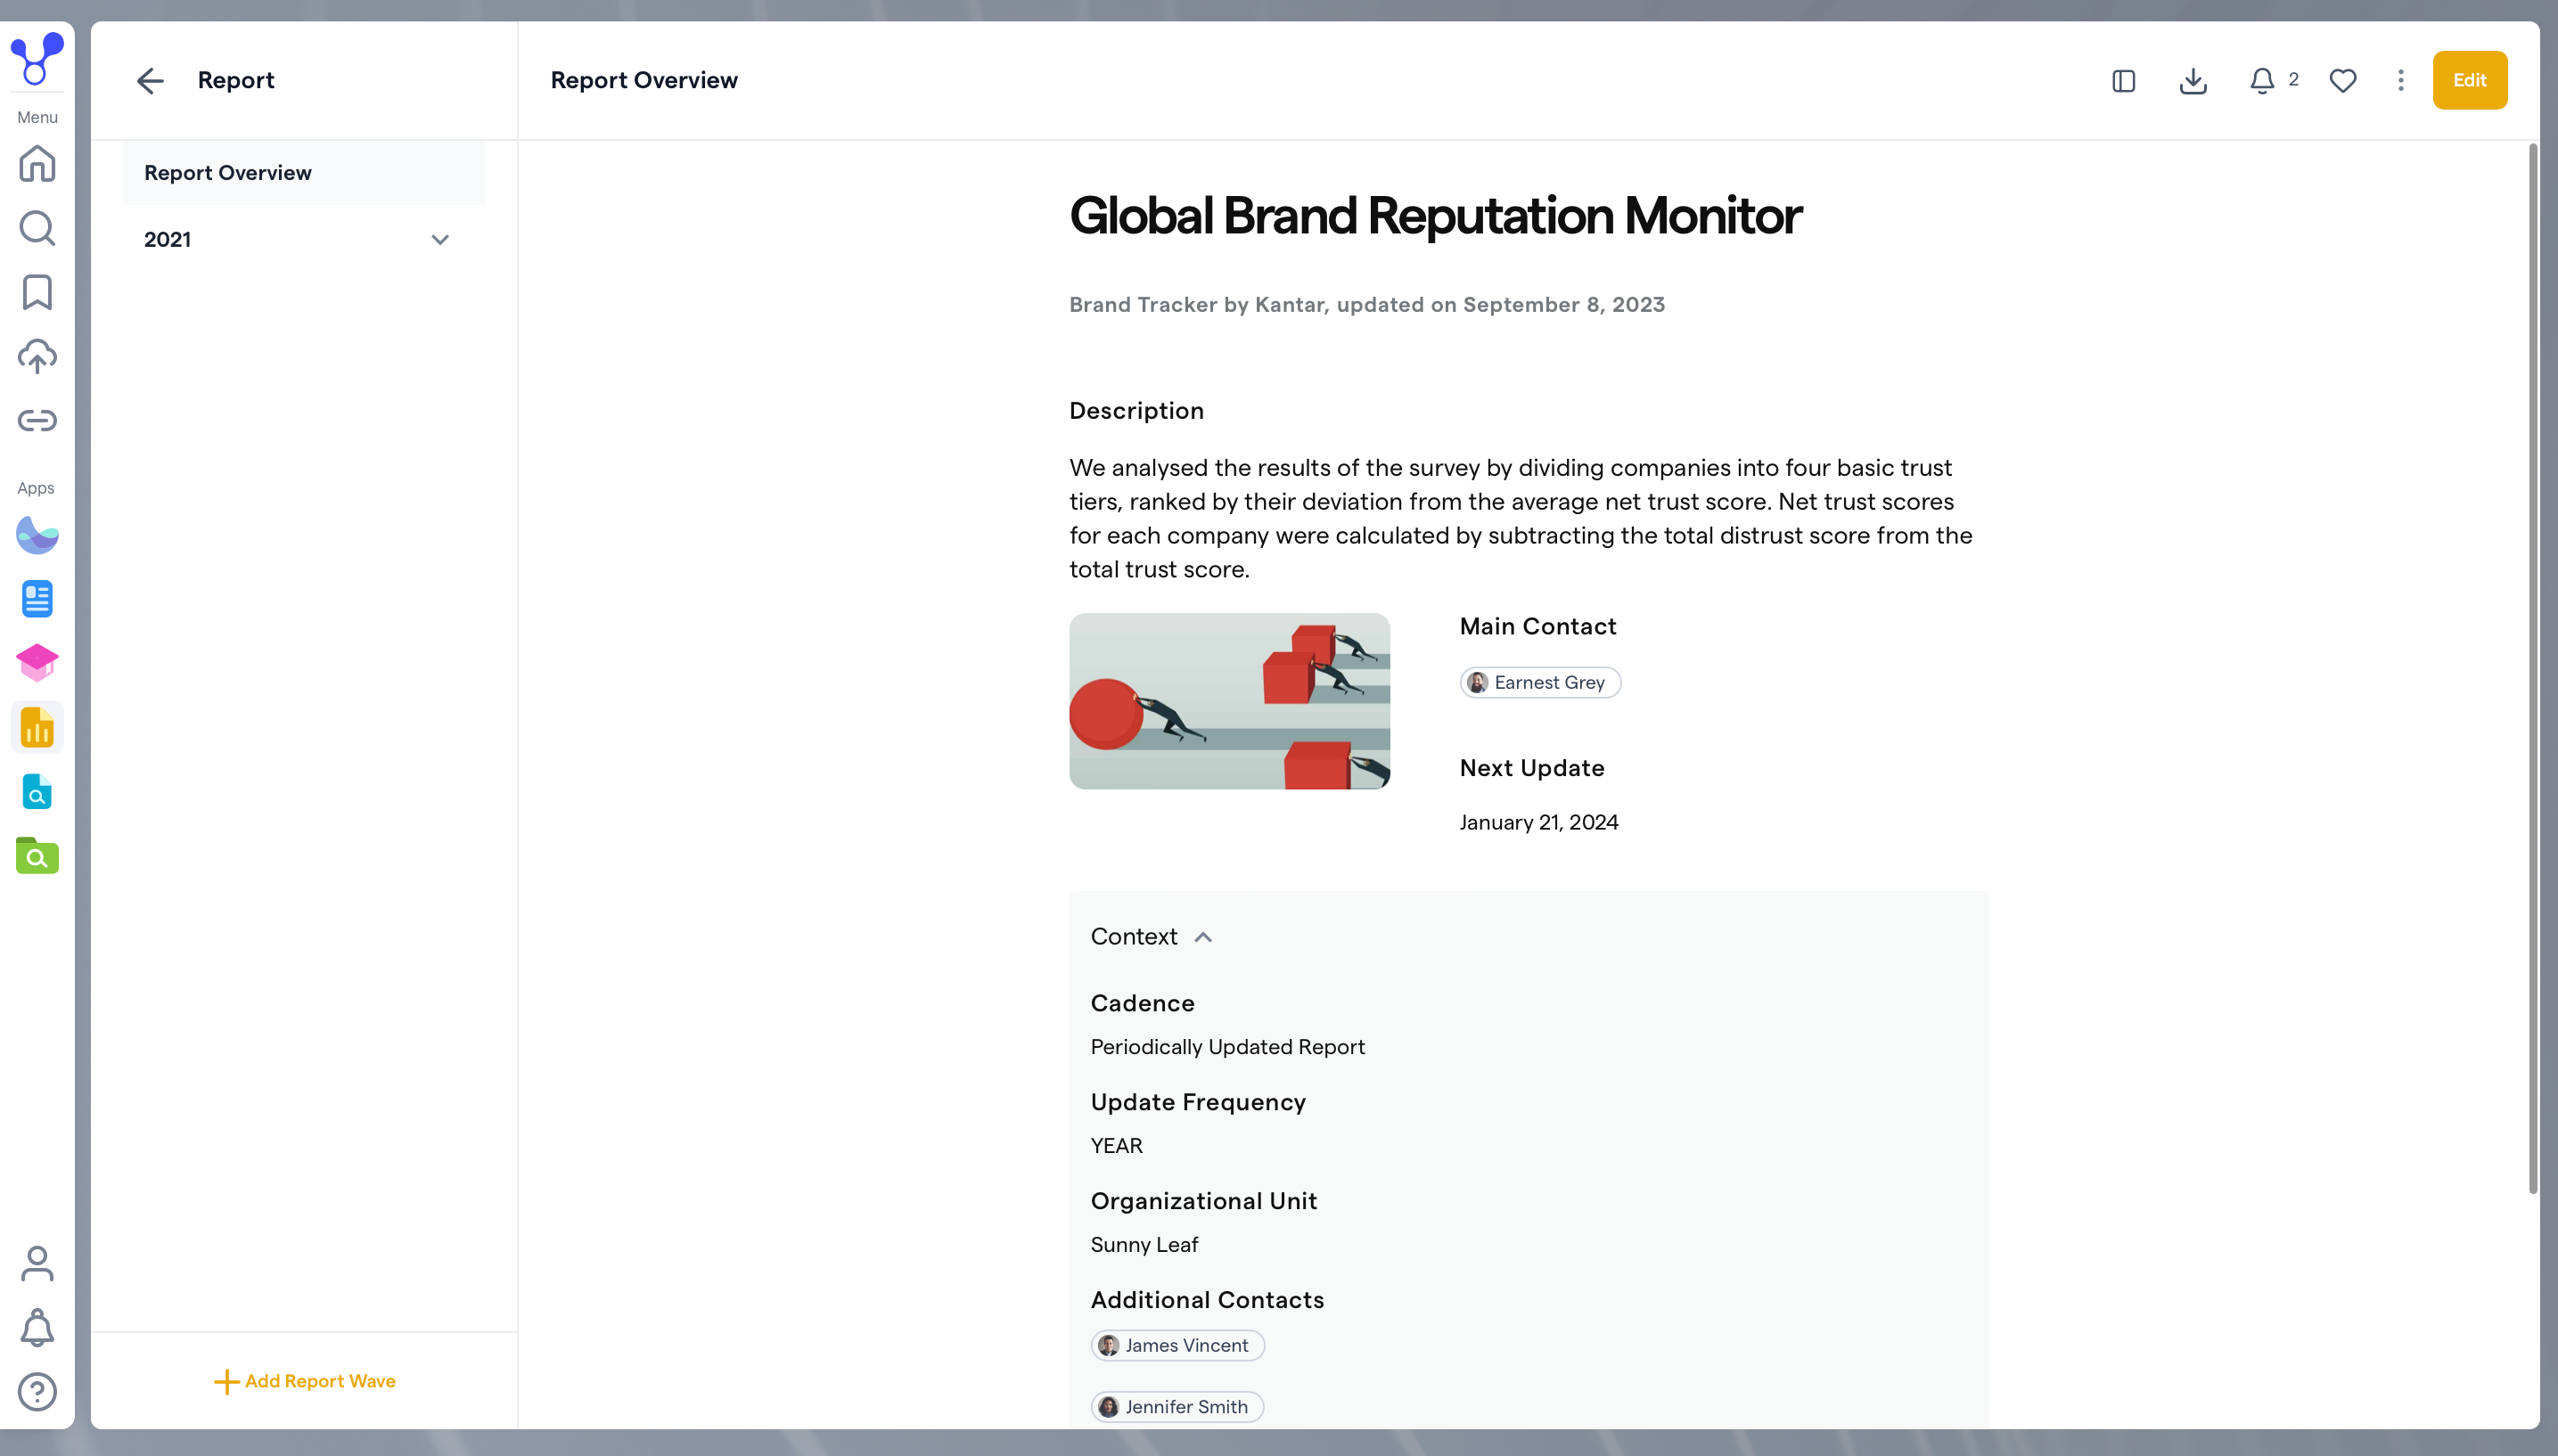The image size is (2558, 1456).
Task: Click the Additional Contacts heading
Action: [x=1207, y=1299]
